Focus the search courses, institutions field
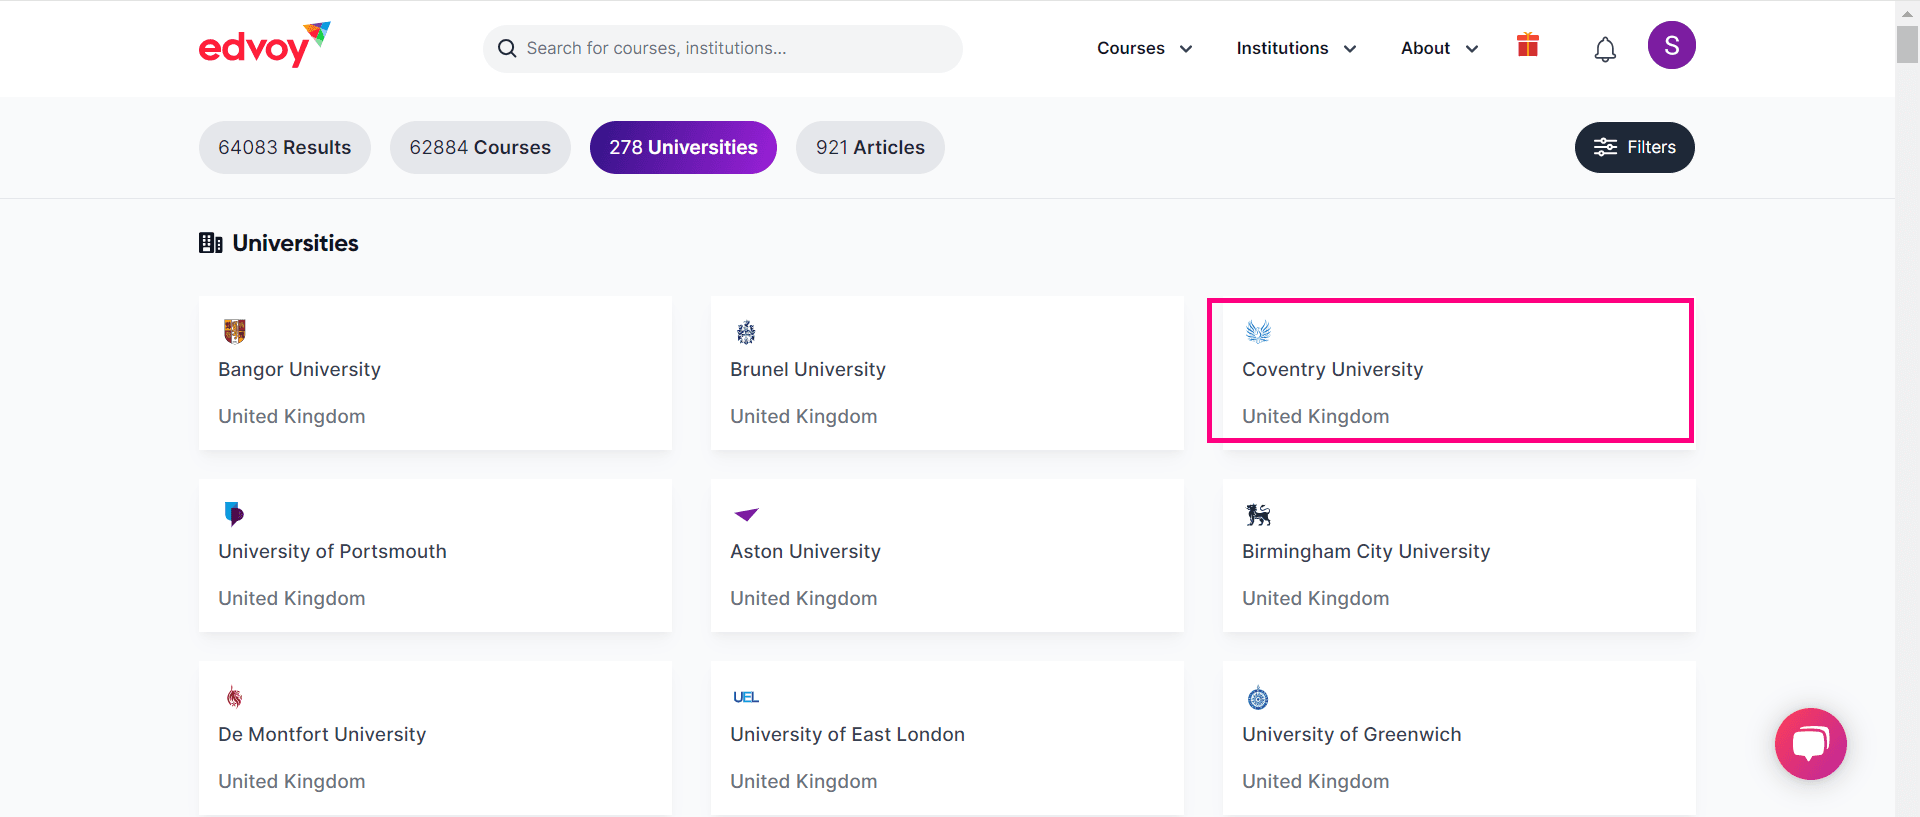The image size is (1920, 817). tap(722, 48)
